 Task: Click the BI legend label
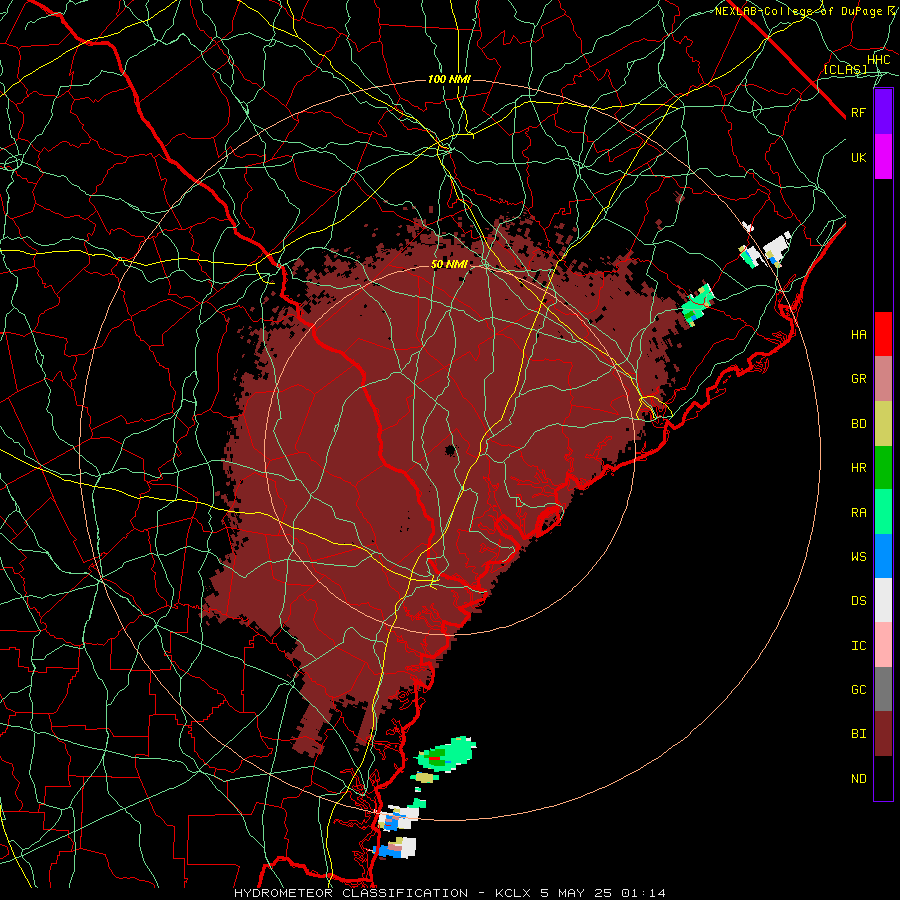click(x=858, y=734)
